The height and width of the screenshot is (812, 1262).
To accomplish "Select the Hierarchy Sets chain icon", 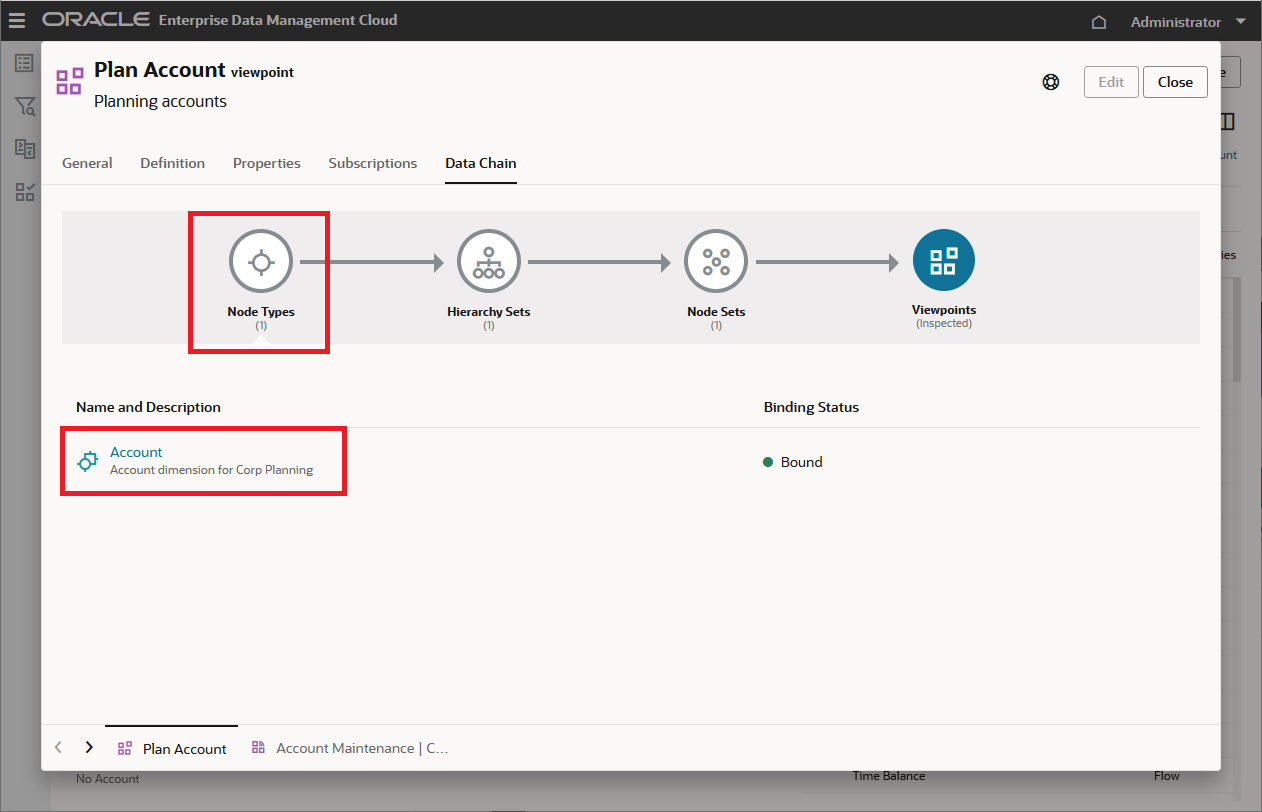I will click(x=489, y=262).
